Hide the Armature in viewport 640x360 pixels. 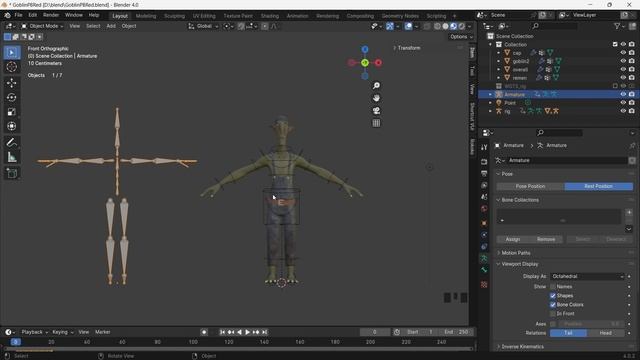click(x=623, y=94)
